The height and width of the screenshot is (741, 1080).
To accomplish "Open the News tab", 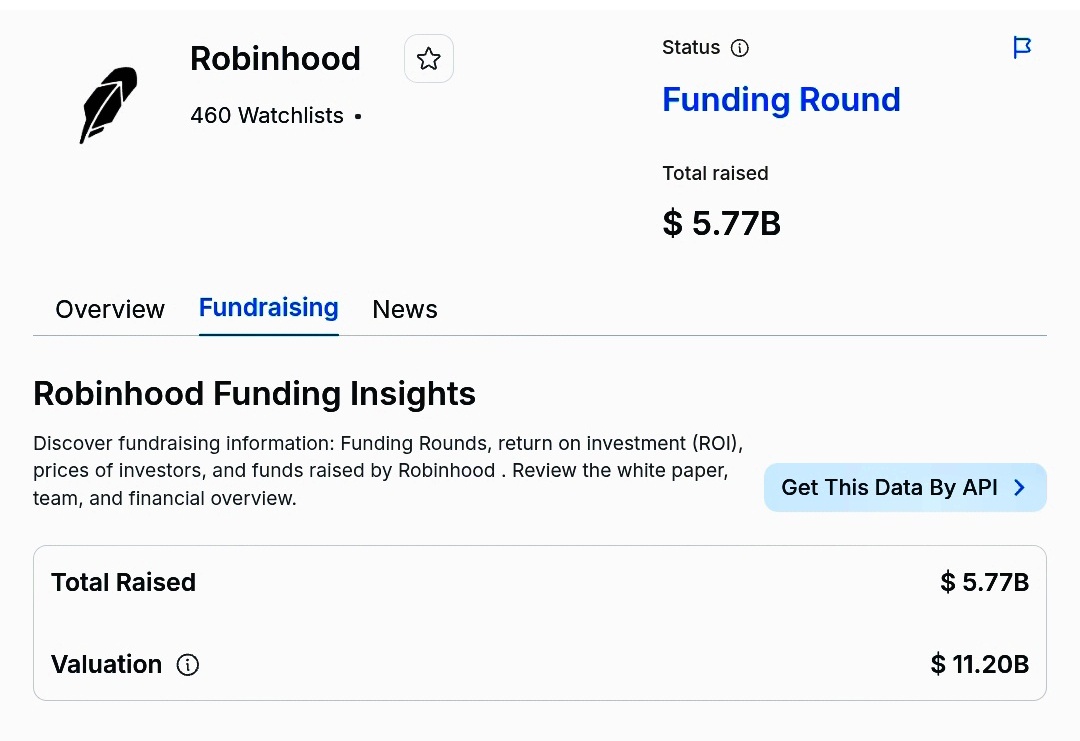I will pos(405,310).
